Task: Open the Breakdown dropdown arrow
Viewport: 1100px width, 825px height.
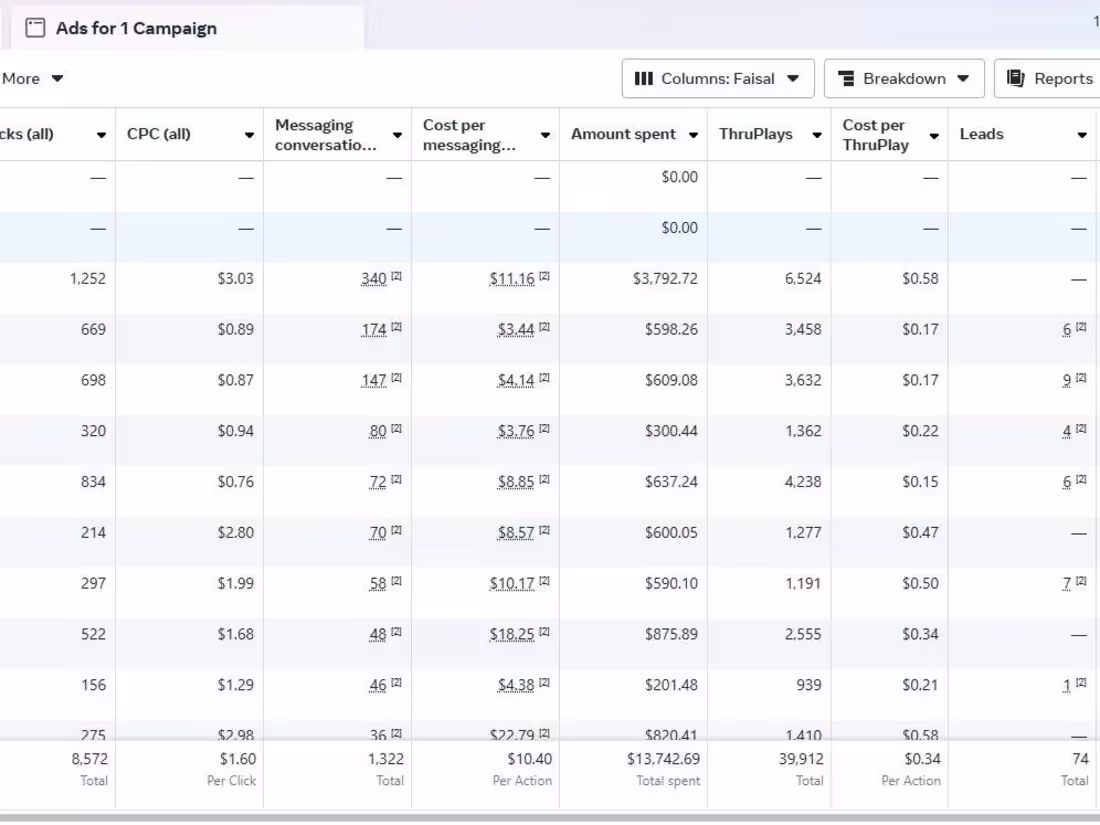Action: pos(963,79)
